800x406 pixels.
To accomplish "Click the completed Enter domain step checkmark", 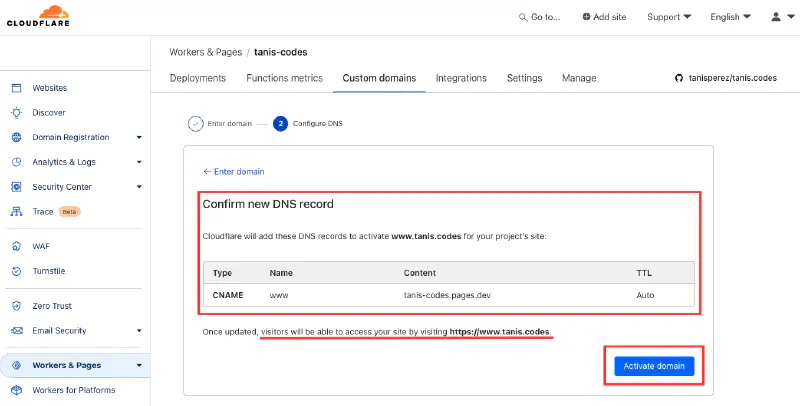I will (195, 124).
